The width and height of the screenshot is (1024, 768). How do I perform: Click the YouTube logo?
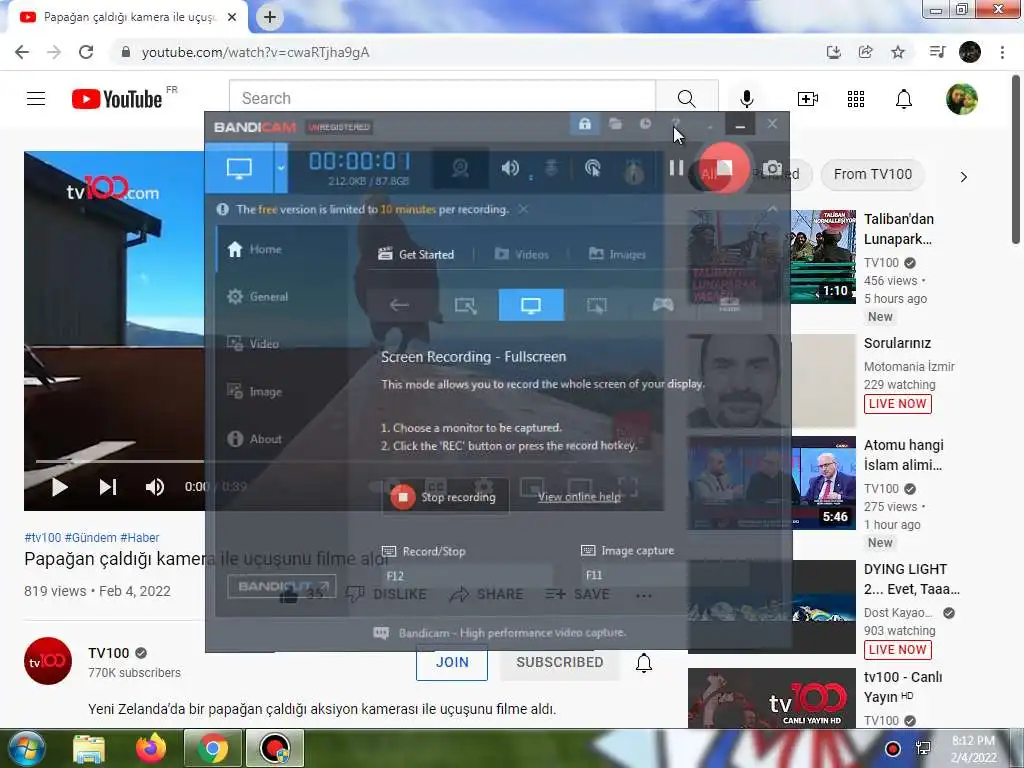(x=117, y=99)
